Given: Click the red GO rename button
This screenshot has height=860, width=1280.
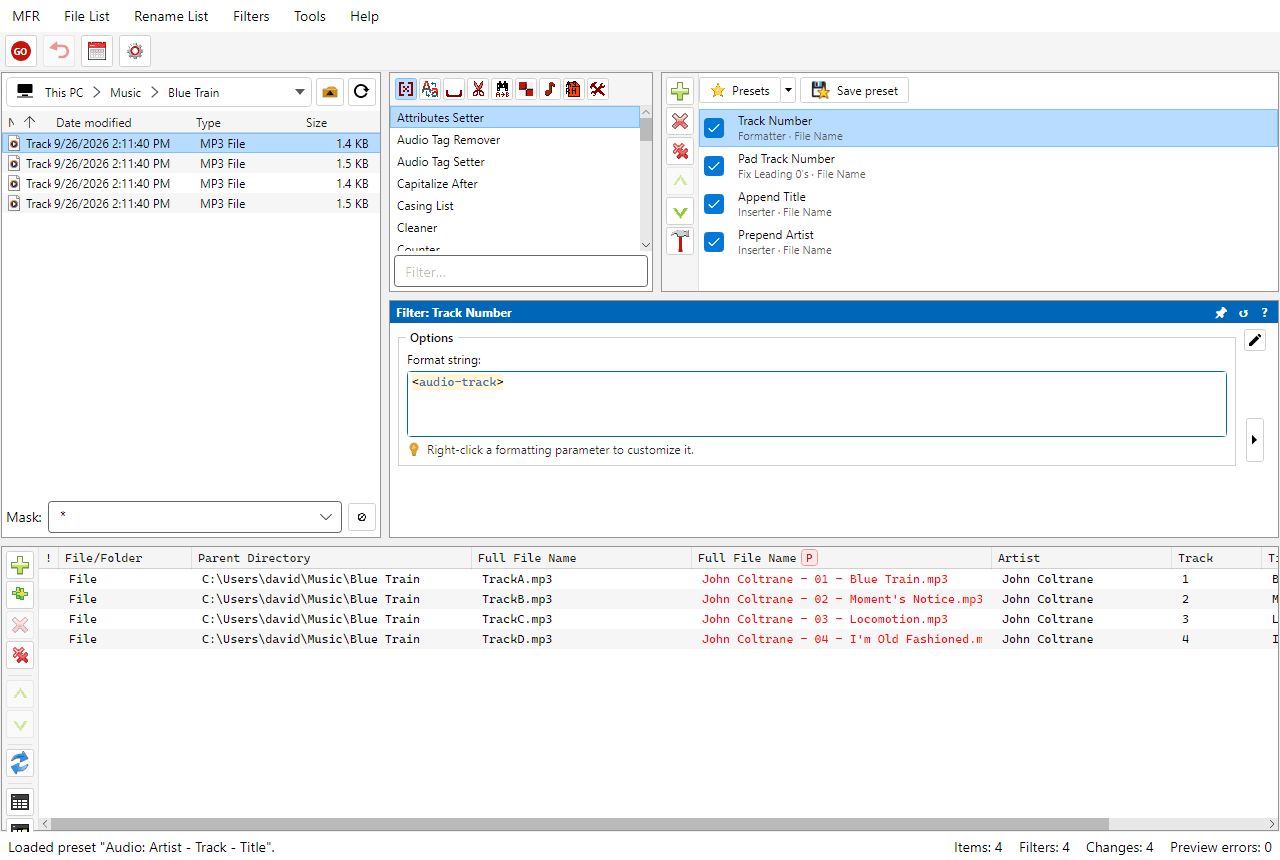Looking at the screenshot, I should click(21, 51).
